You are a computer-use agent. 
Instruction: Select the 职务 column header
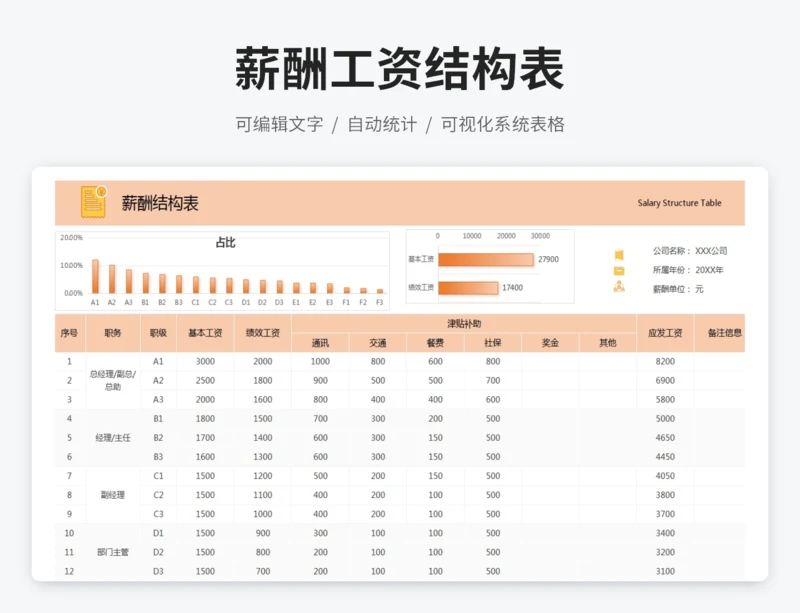113,333
